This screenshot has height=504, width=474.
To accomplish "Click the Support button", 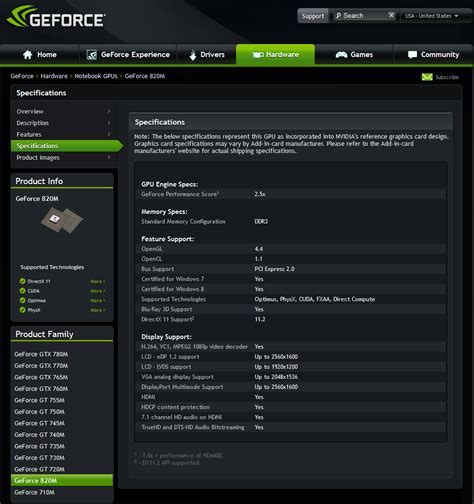I will [313, 16].
